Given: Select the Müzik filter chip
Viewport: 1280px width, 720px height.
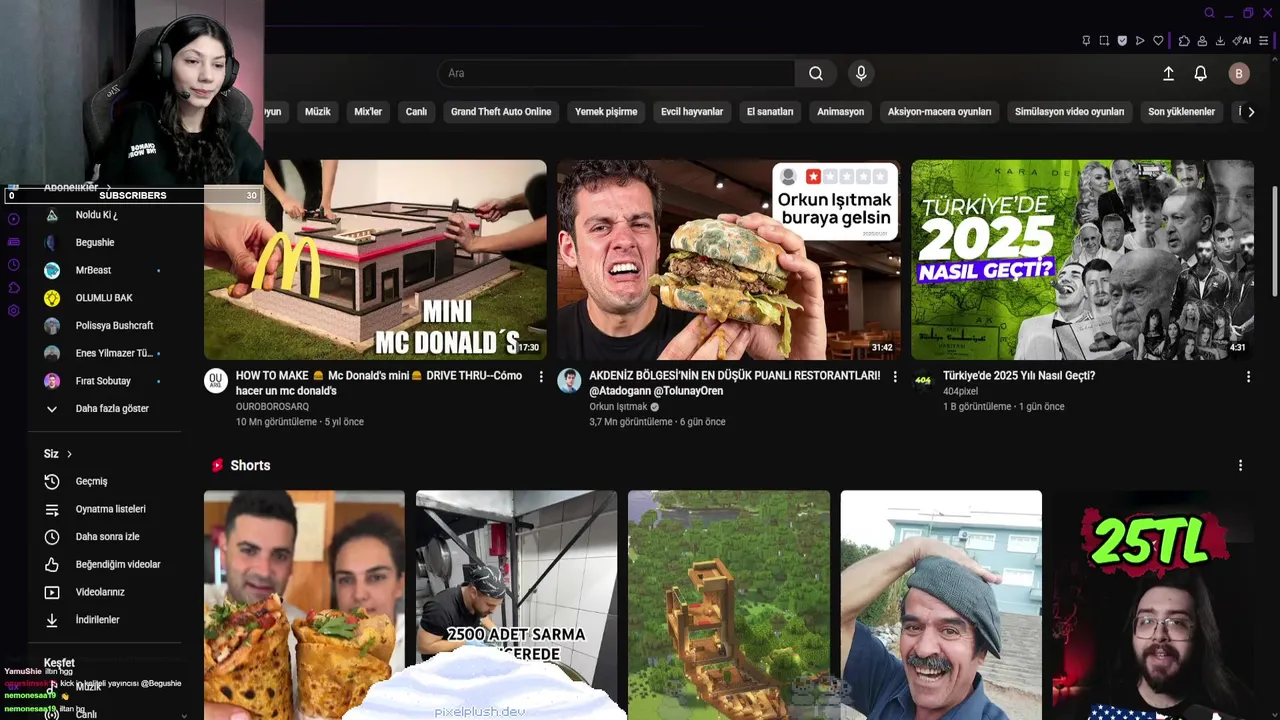Looking at the screenshot, I should tap(317, 112).
